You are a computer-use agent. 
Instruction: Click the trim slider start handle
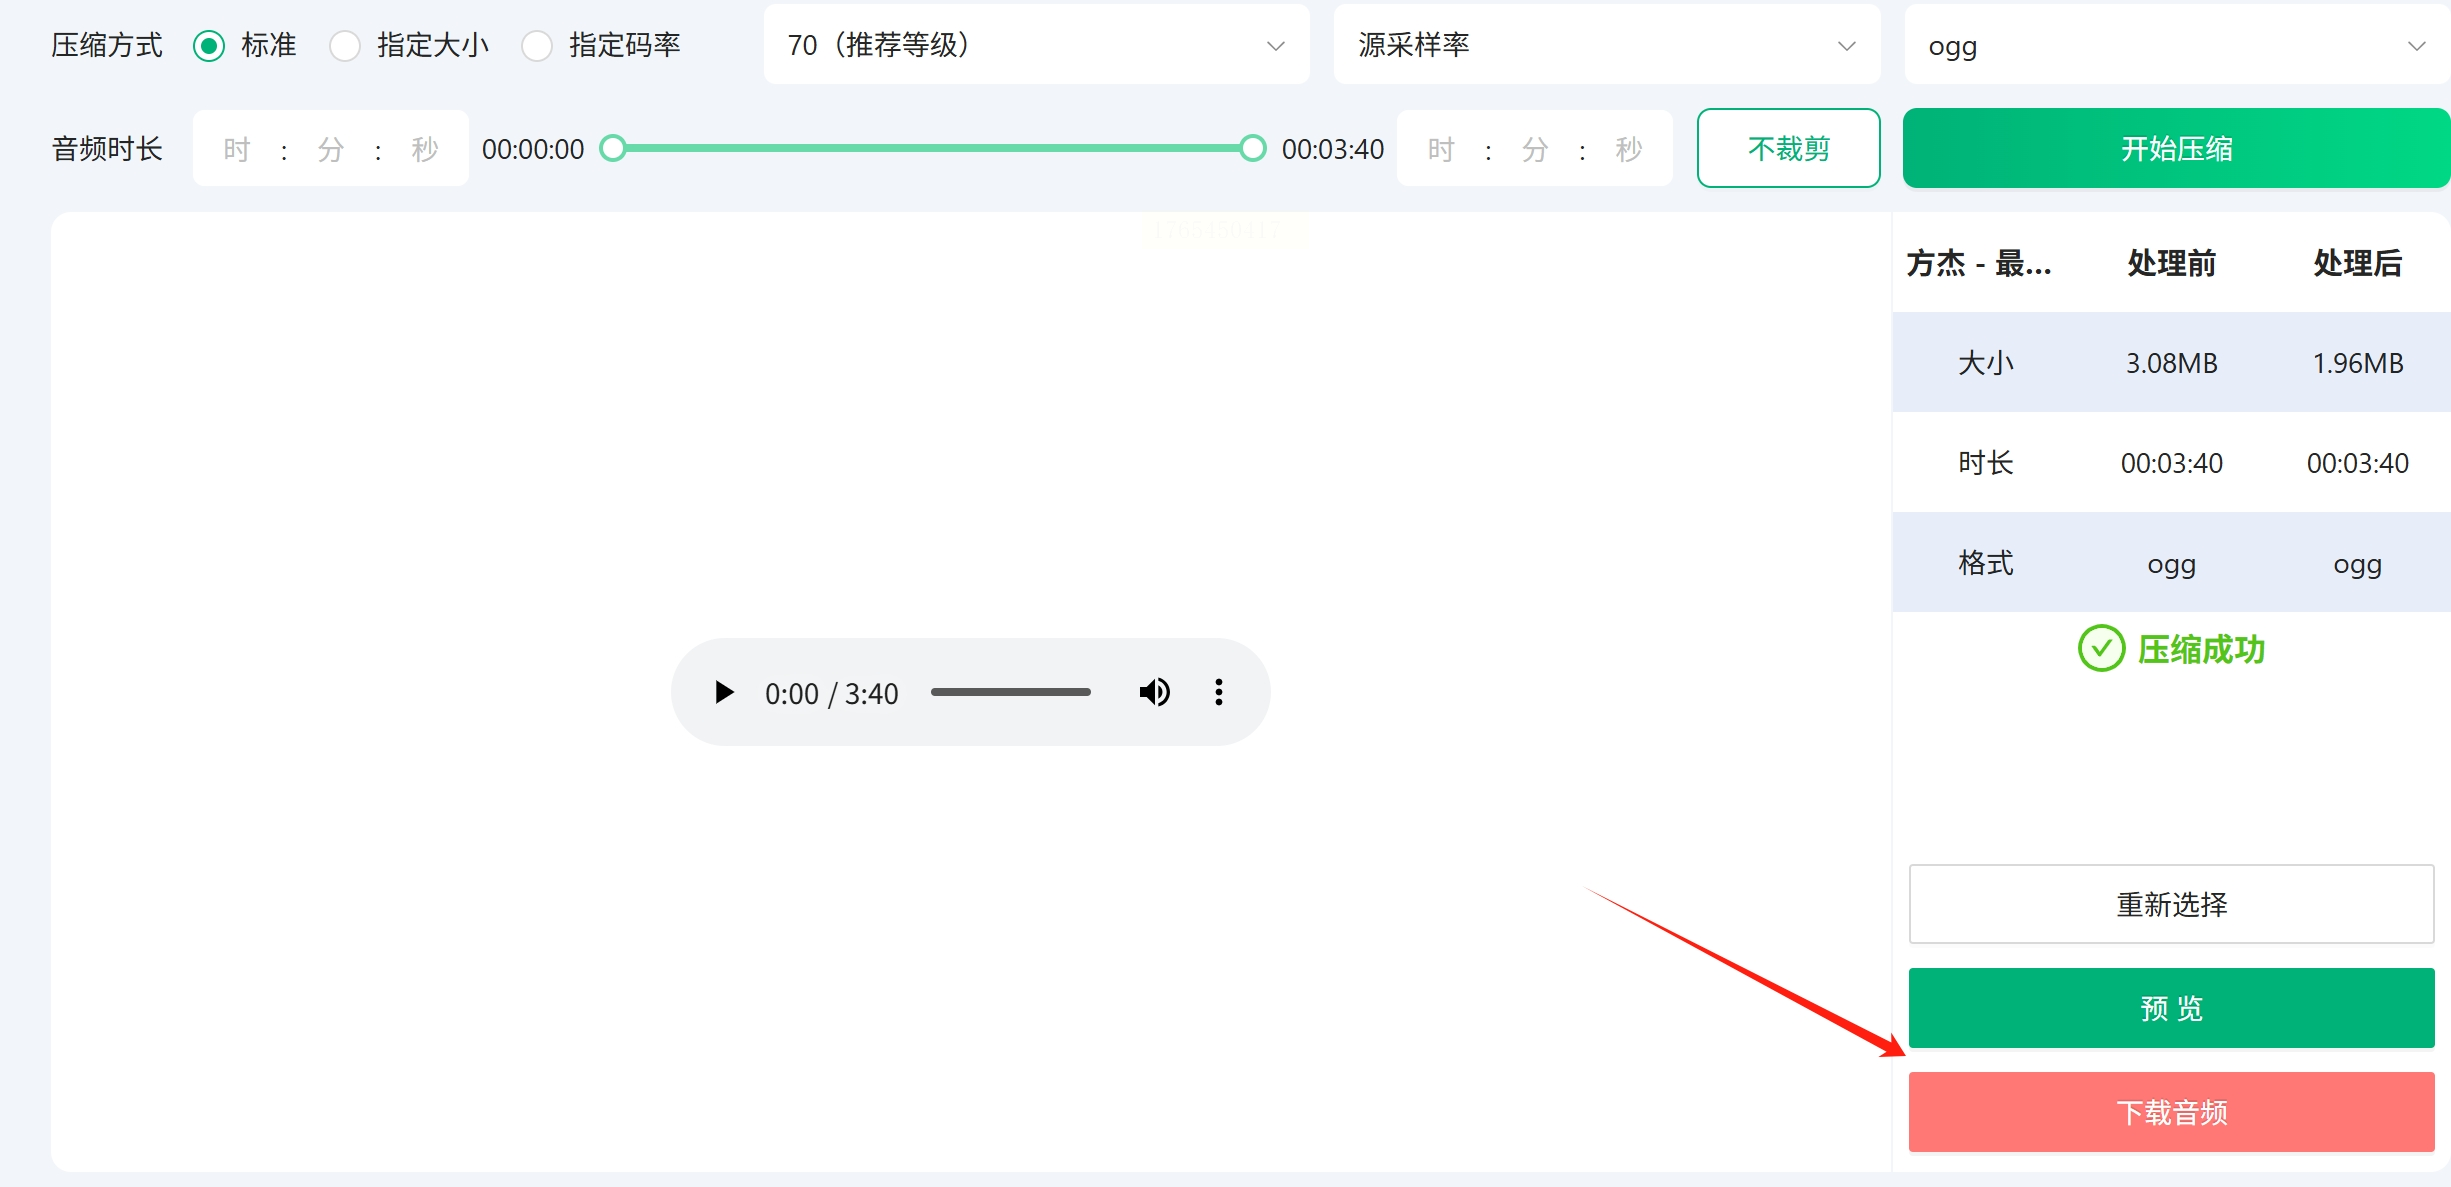pos(613,149)
